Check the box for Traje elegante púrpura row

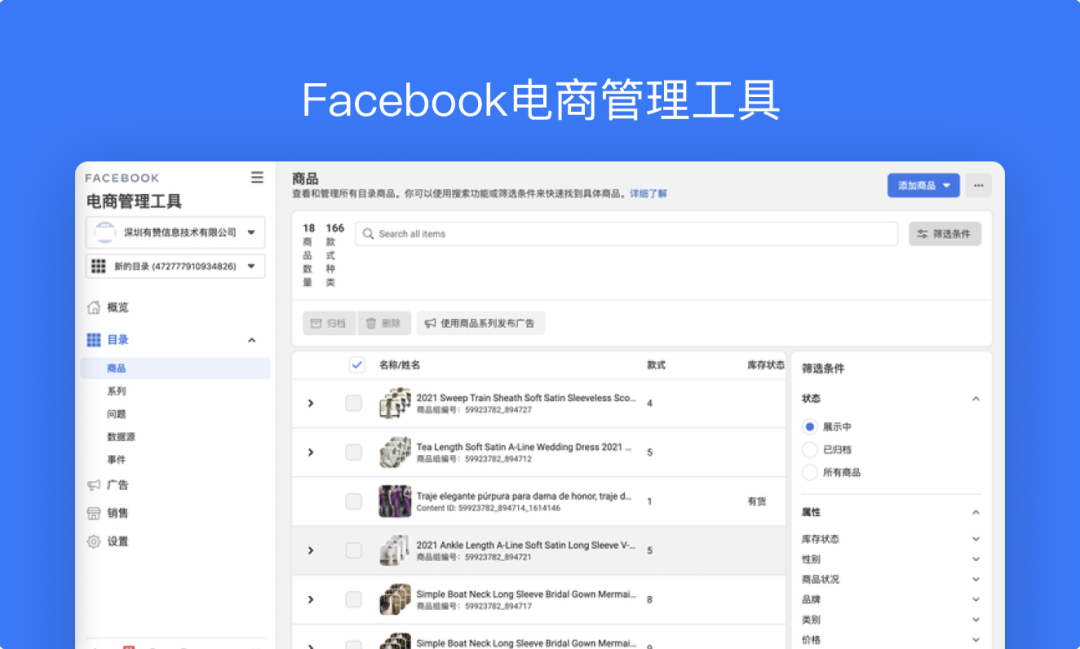pos(353,501)
